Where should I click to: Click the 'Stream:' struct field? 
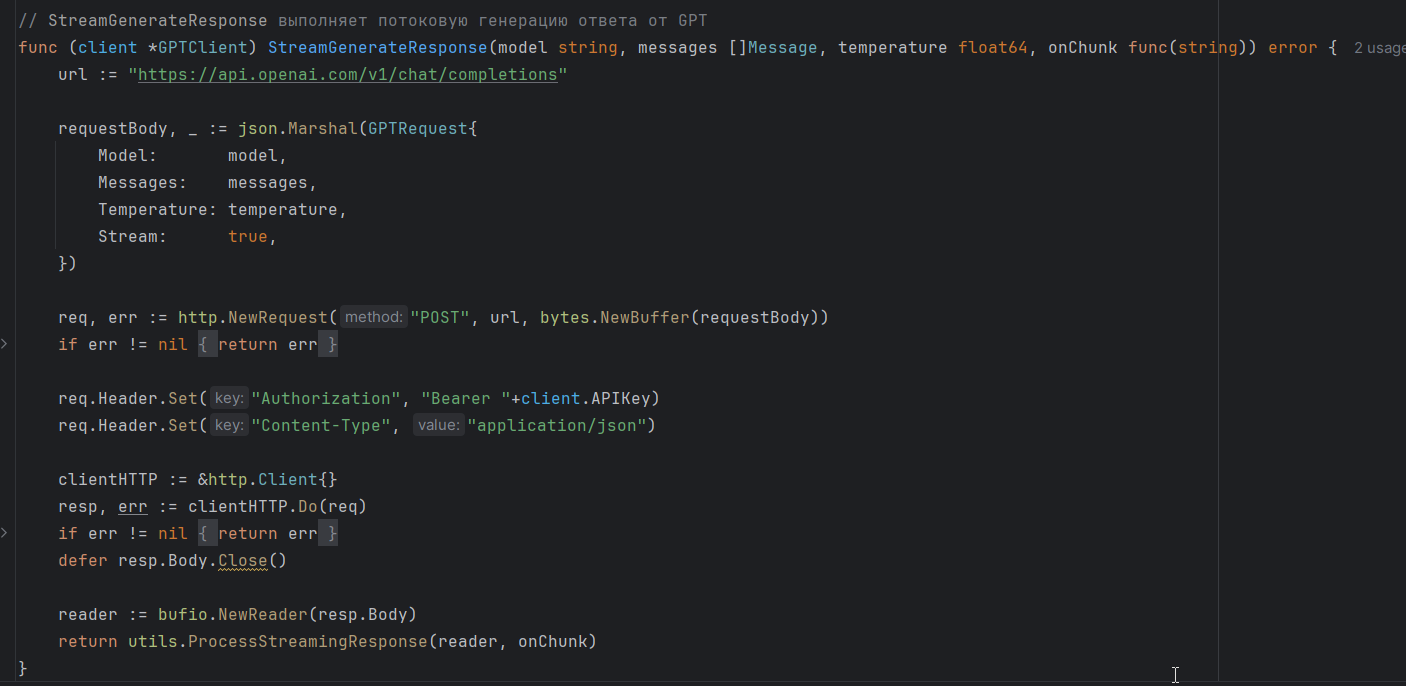pos(133,237)
